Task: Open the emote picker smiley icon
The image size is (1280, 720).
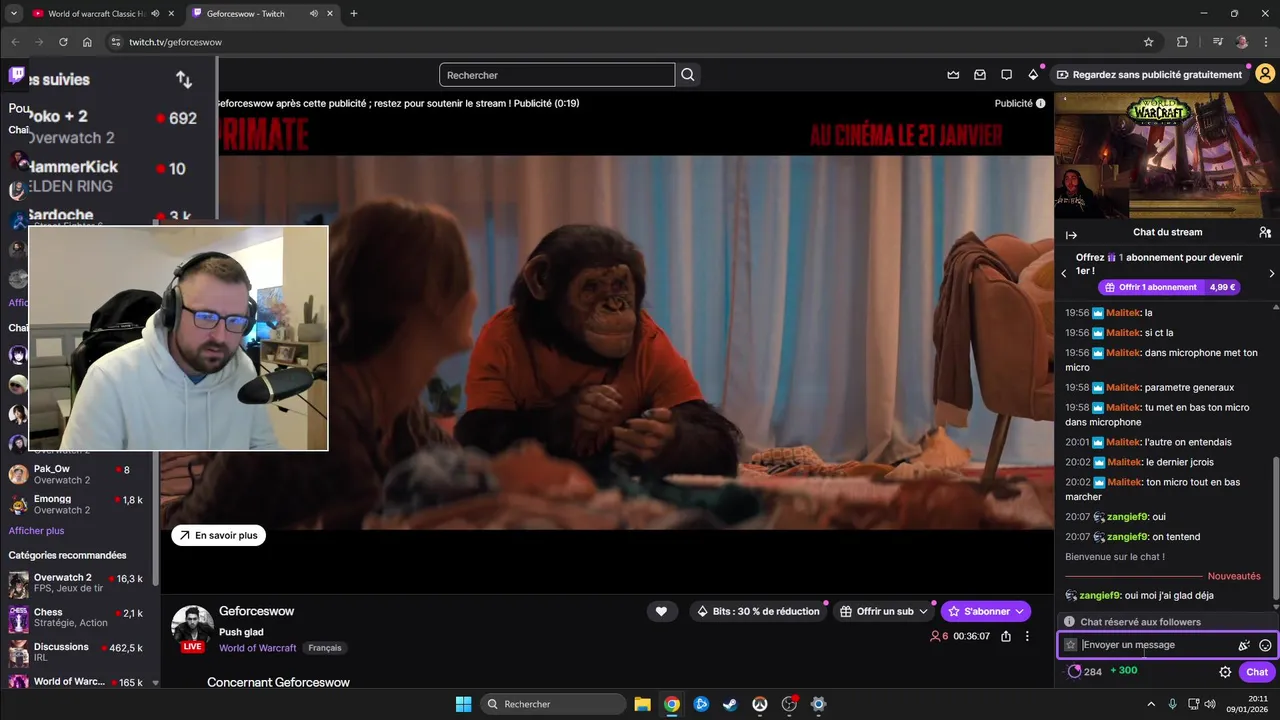Action: [1265, 645]
